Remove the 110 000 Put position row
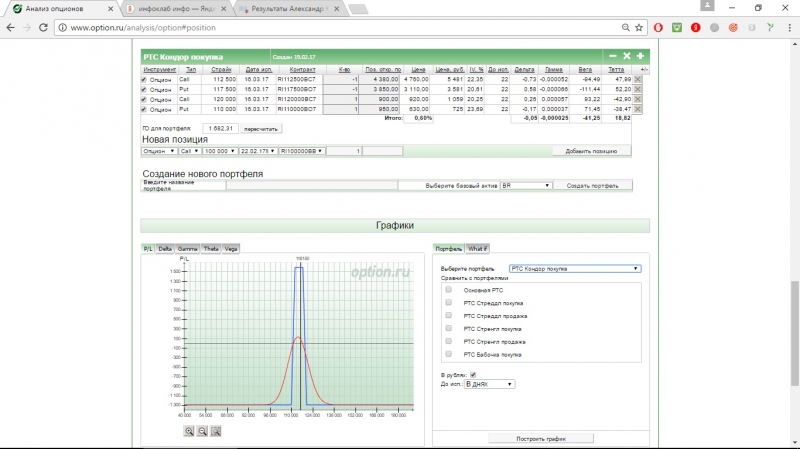 (x=638, y=109)
